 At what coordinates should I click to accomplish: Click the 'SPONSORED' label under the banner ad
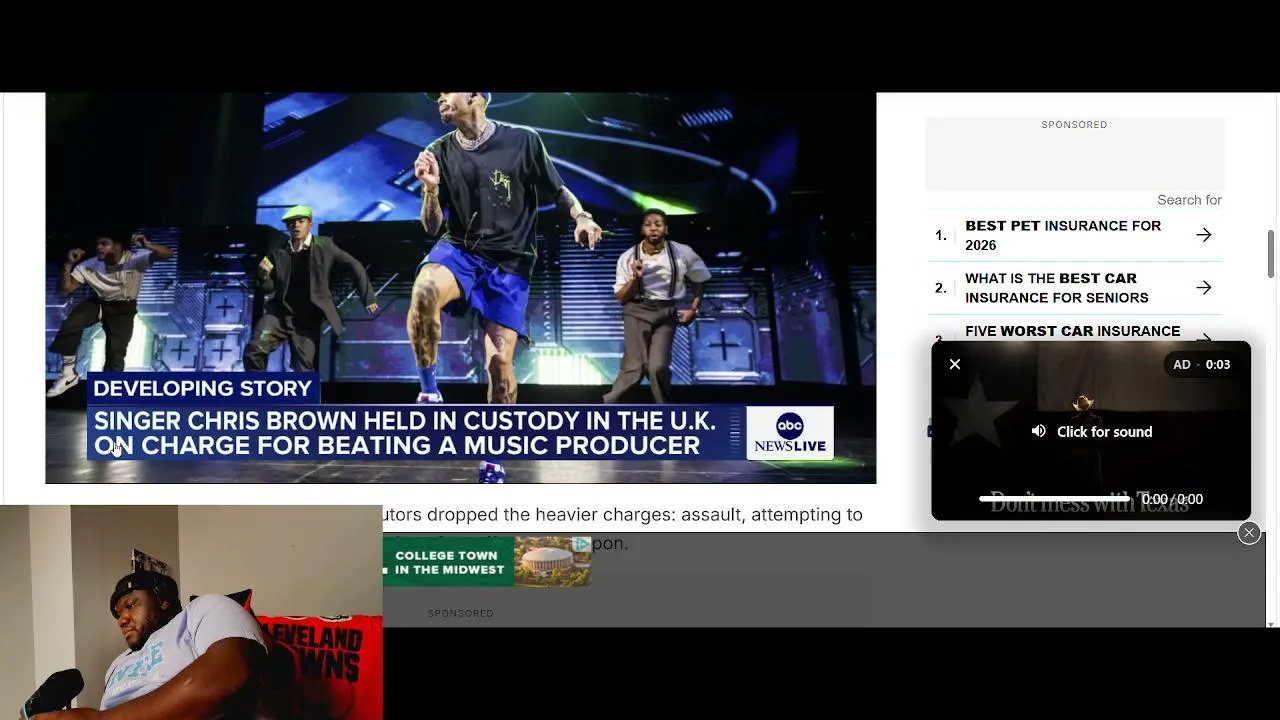point(461,613)
